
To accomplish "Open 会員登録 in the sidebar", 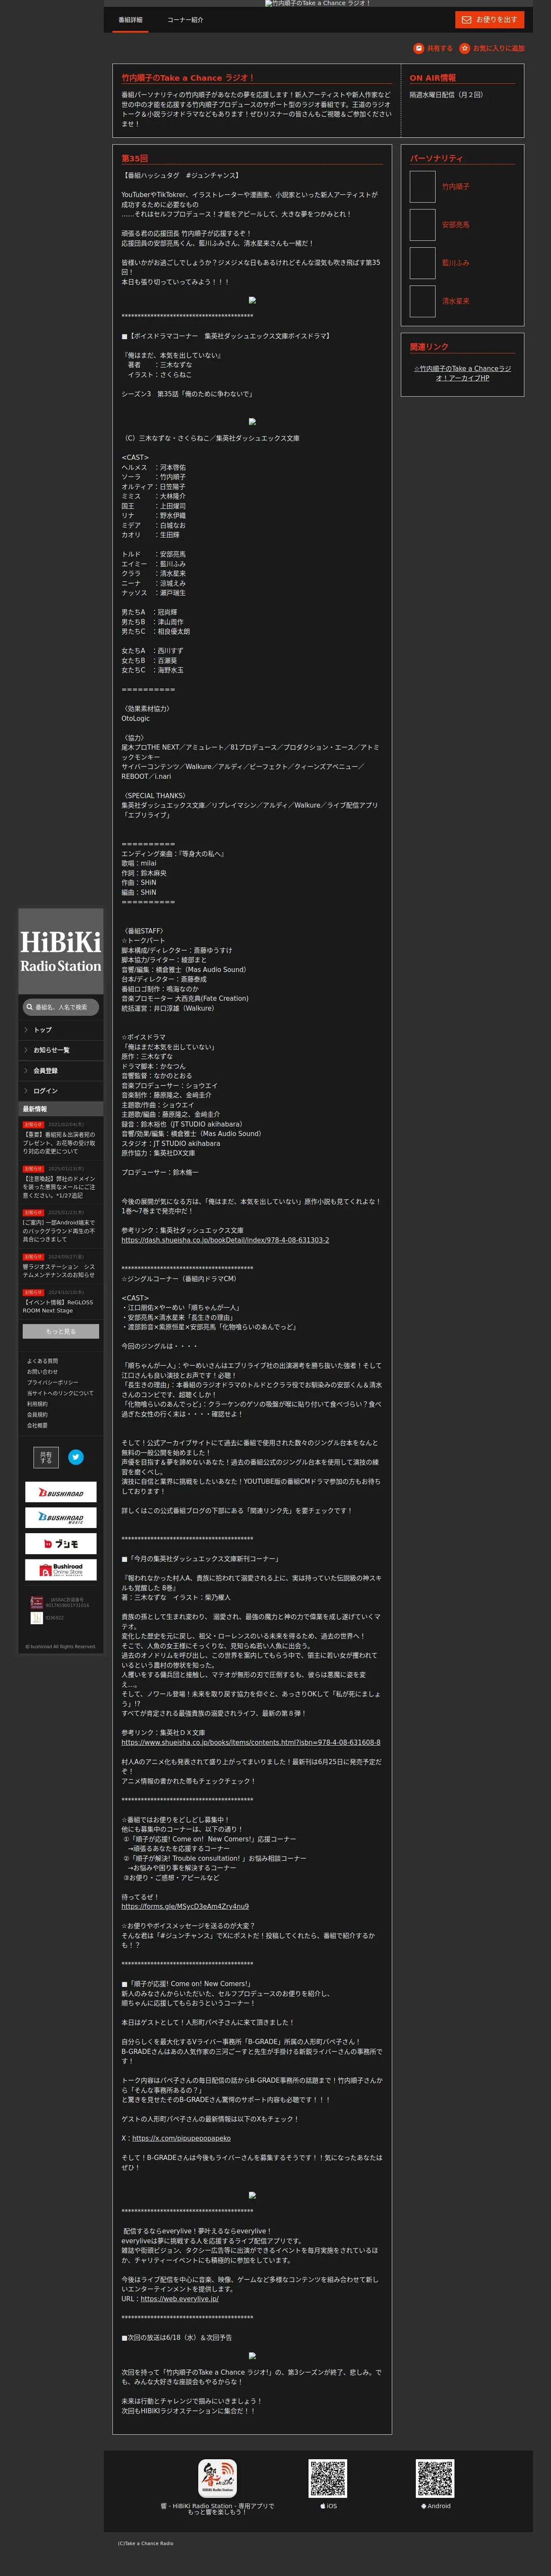I will coord(61,1071).
